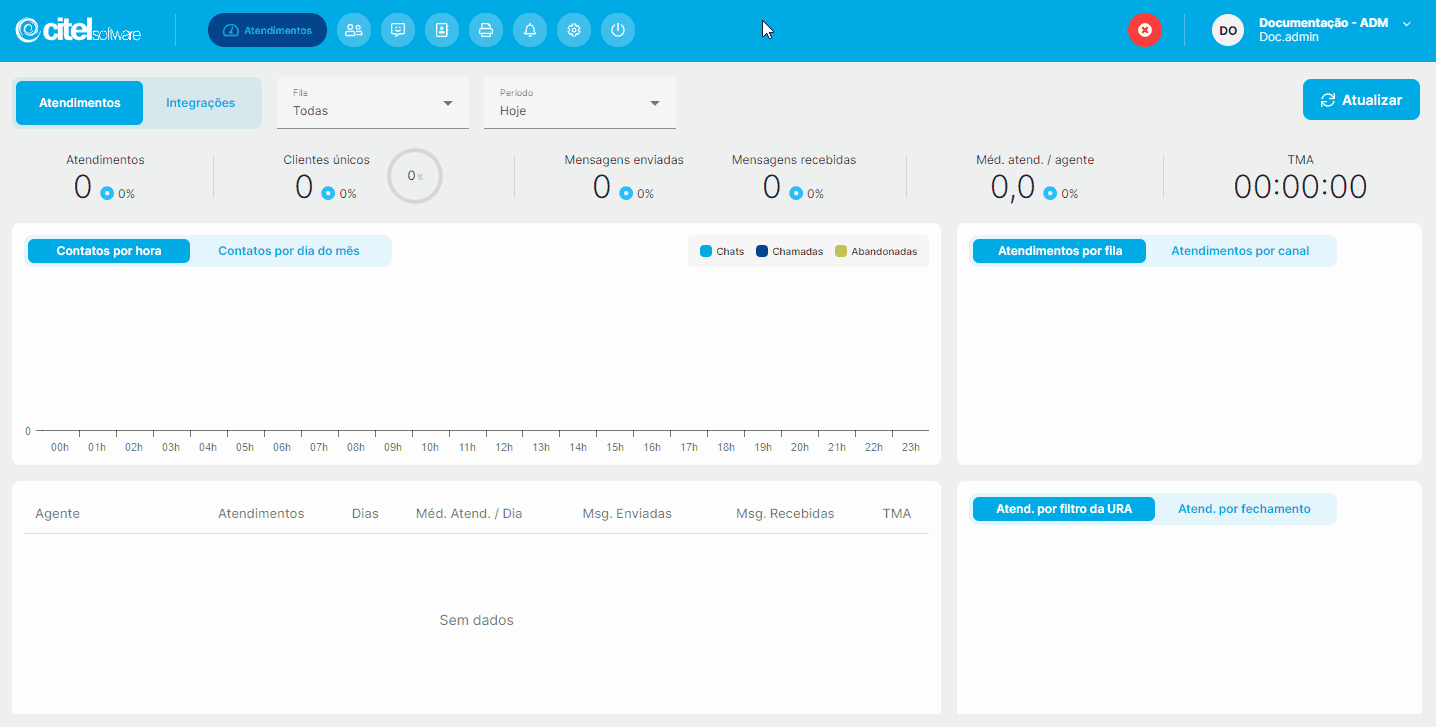Open notifications bell icon
Image resolution: width=1436 pixels, height=727 pixels.
[x=530, y=30]
